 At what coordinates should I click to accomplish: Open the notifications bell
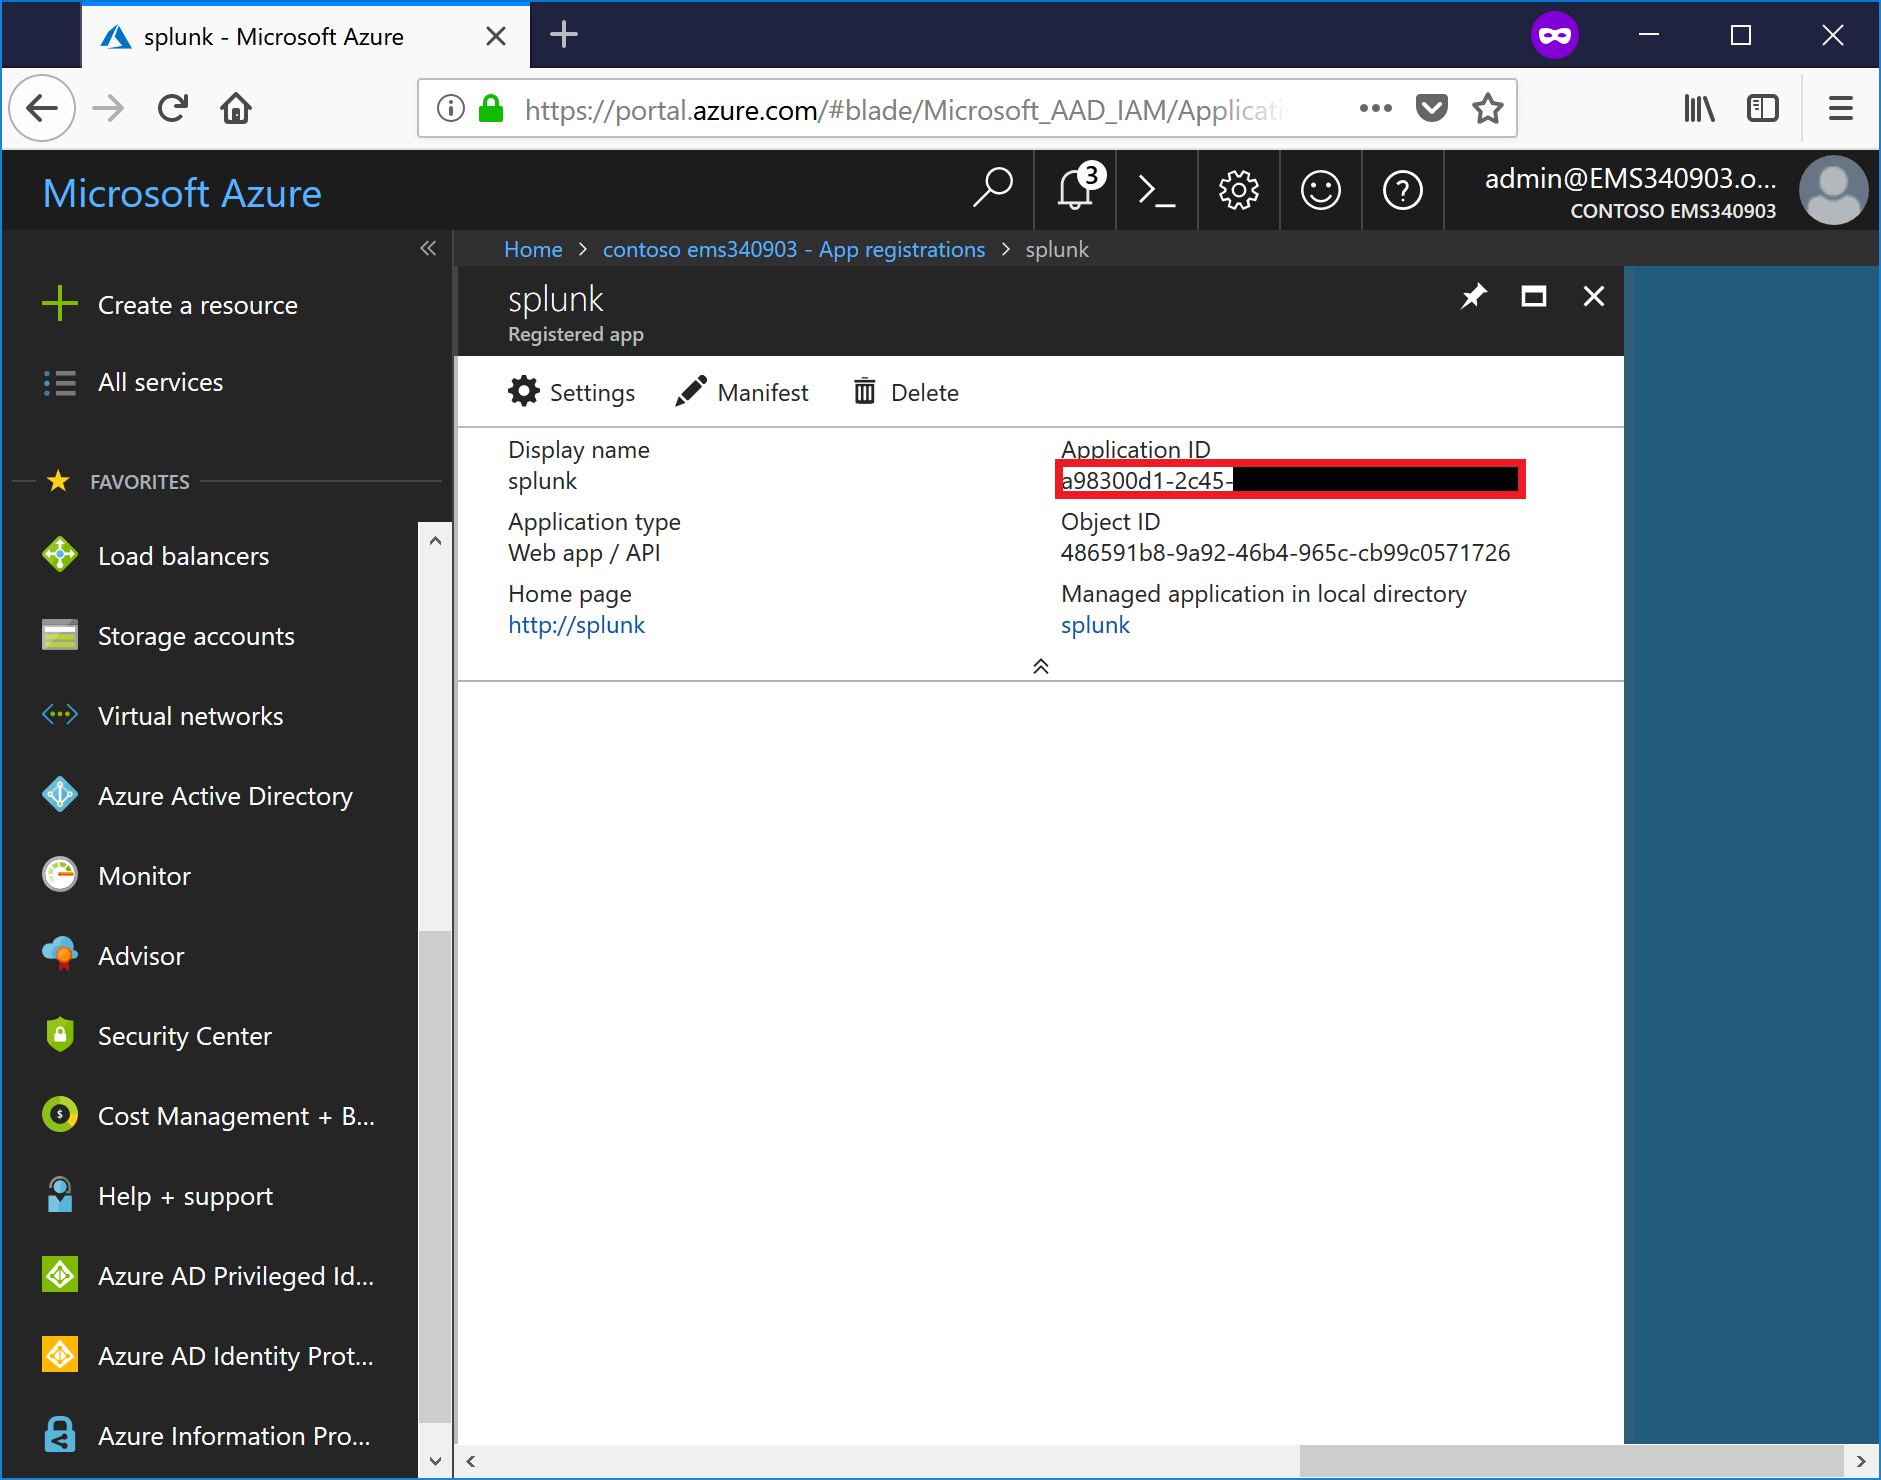[1074, 190]
